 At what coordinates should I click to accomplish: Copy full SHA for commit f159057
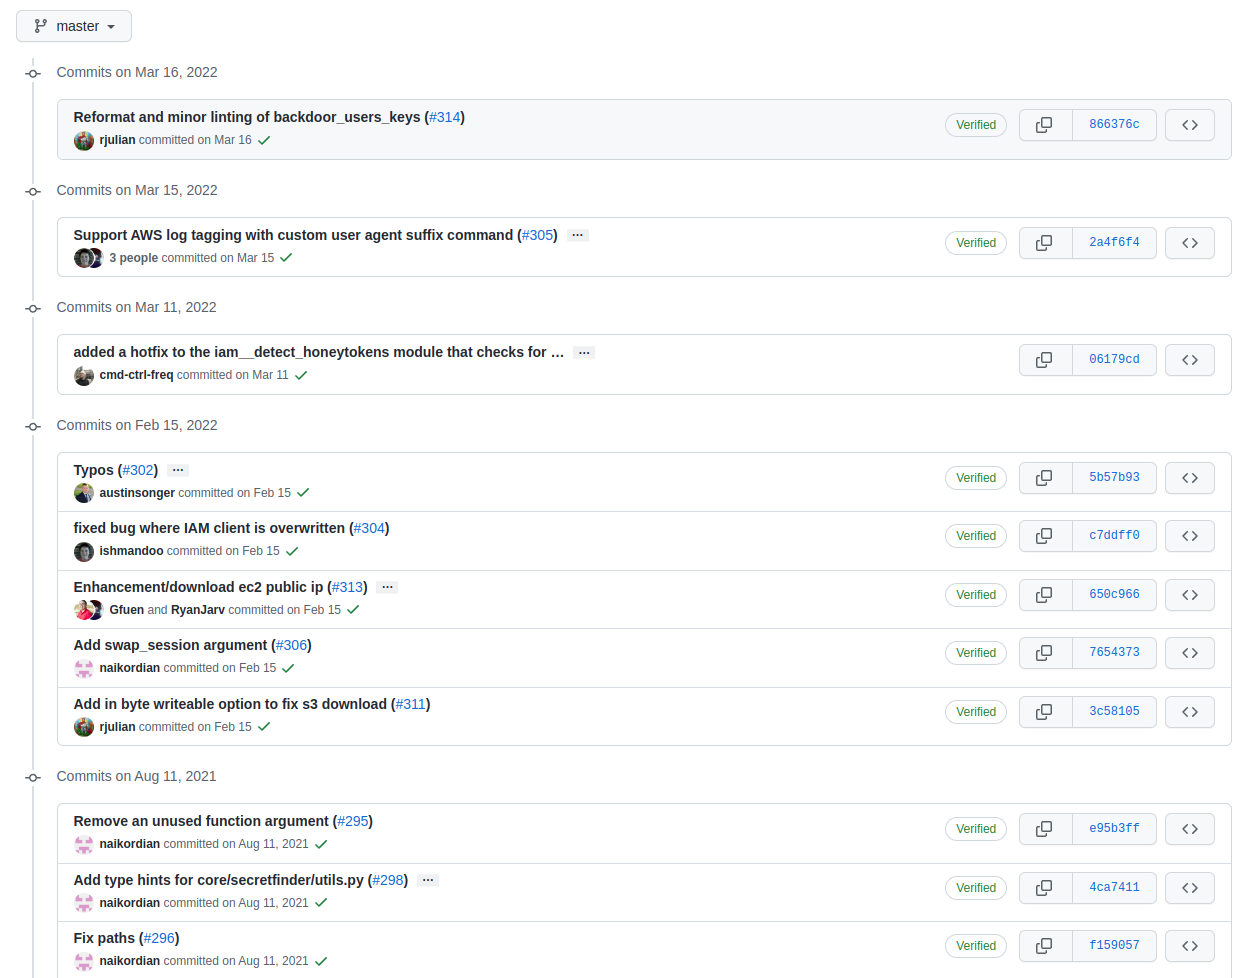coord(1045,946)
